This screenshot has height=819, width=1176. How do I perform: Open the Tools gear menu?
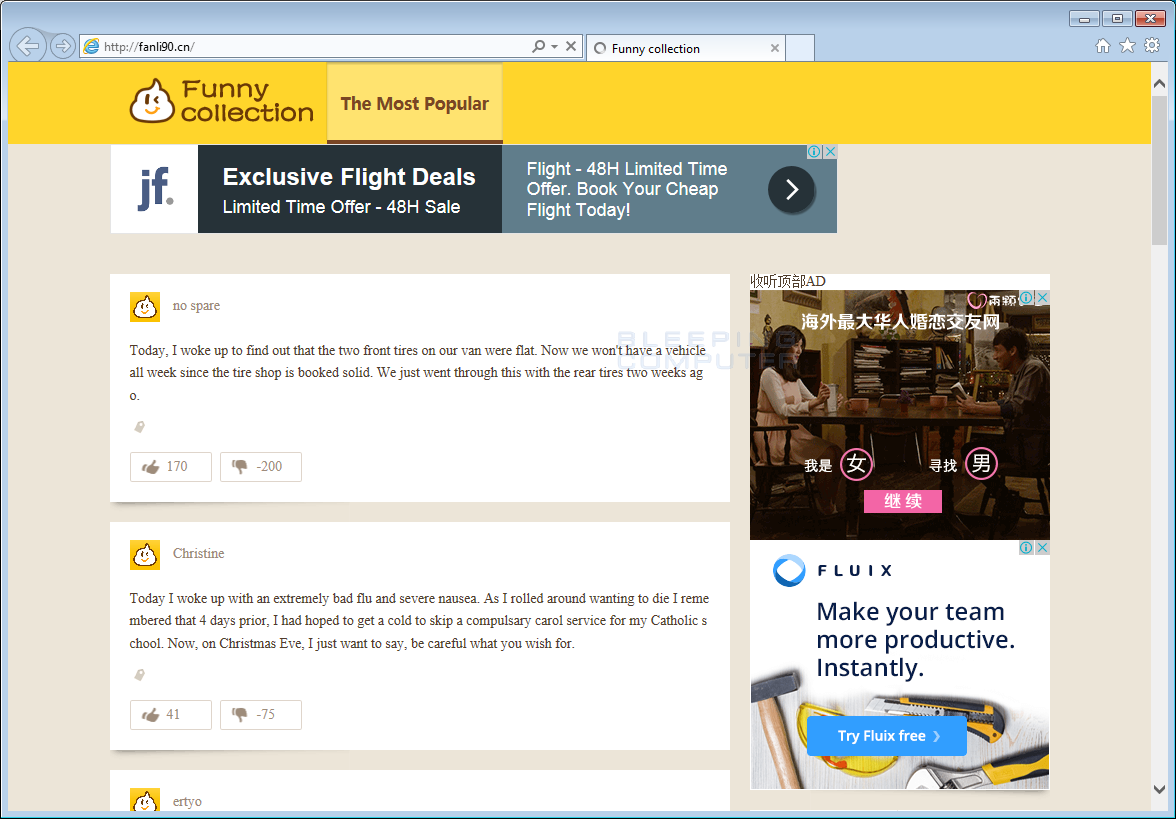1152,46
